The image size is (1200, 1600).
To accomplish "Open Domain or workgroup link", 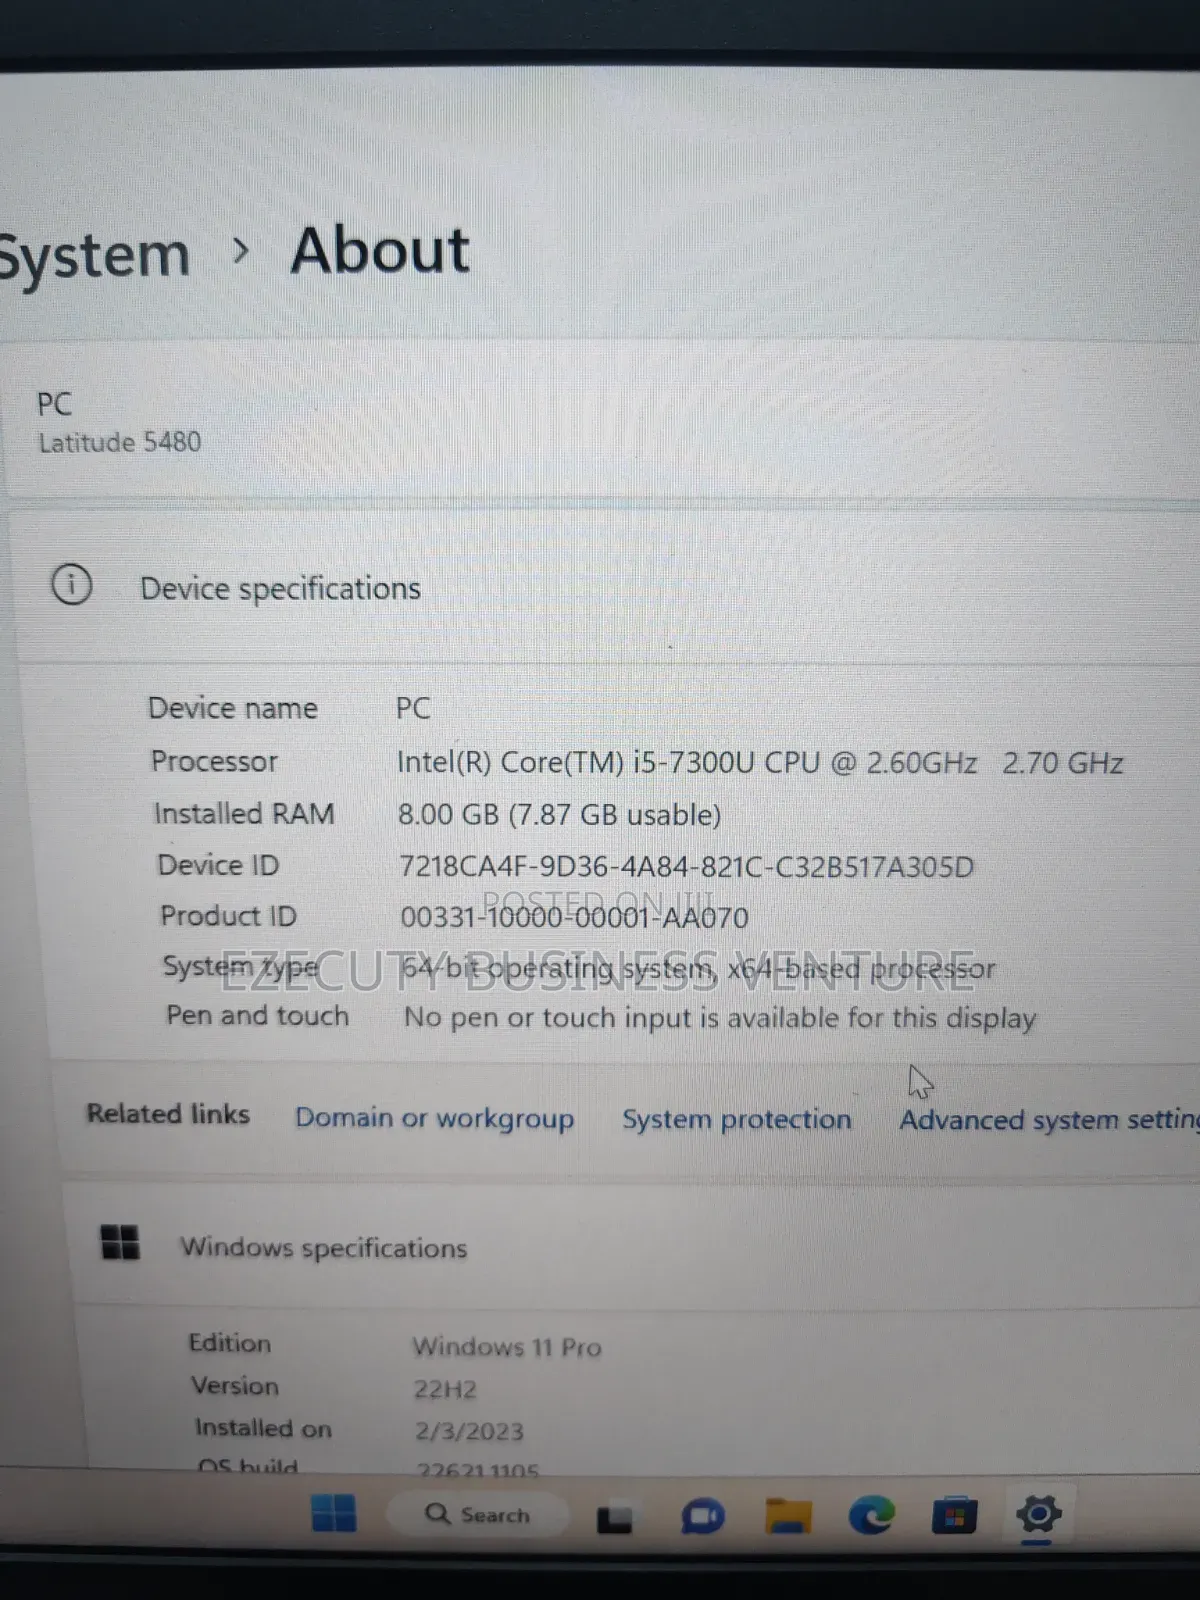I will [434, 1118].
